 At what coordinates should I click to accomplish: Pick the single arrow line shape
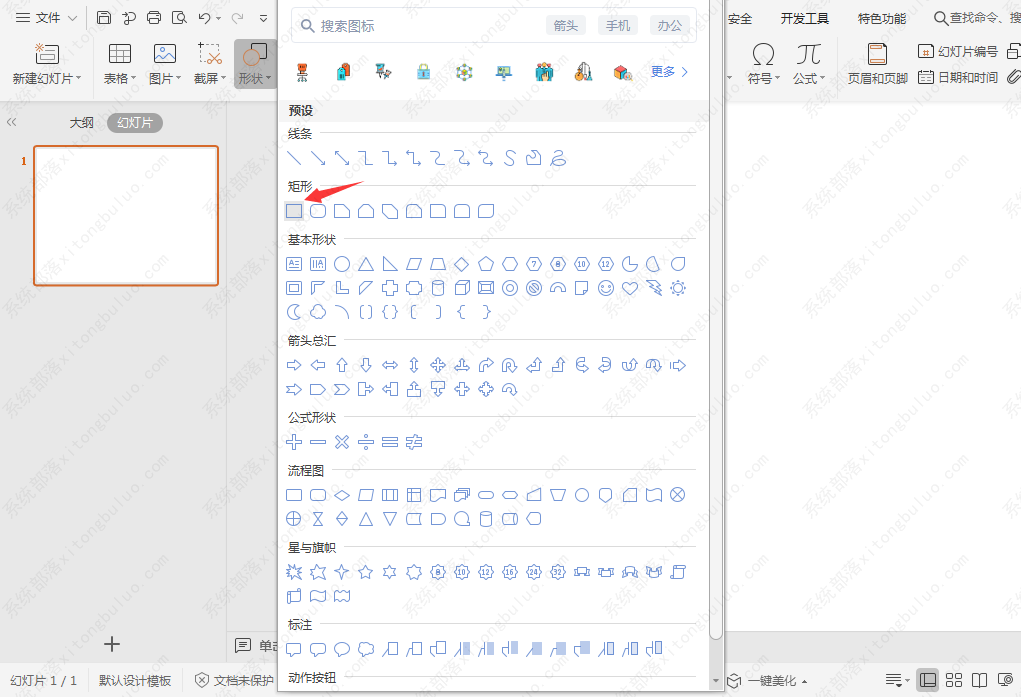point(318,158)
